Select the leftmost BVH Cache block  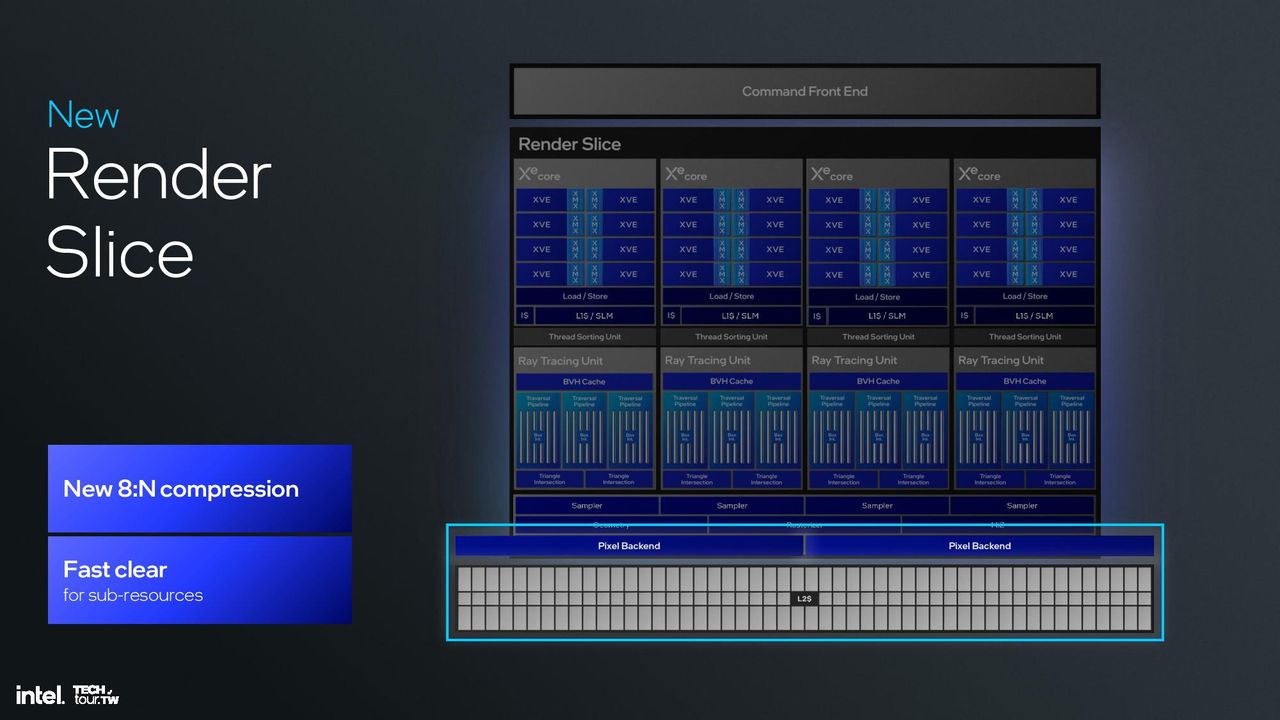[585, 382]
